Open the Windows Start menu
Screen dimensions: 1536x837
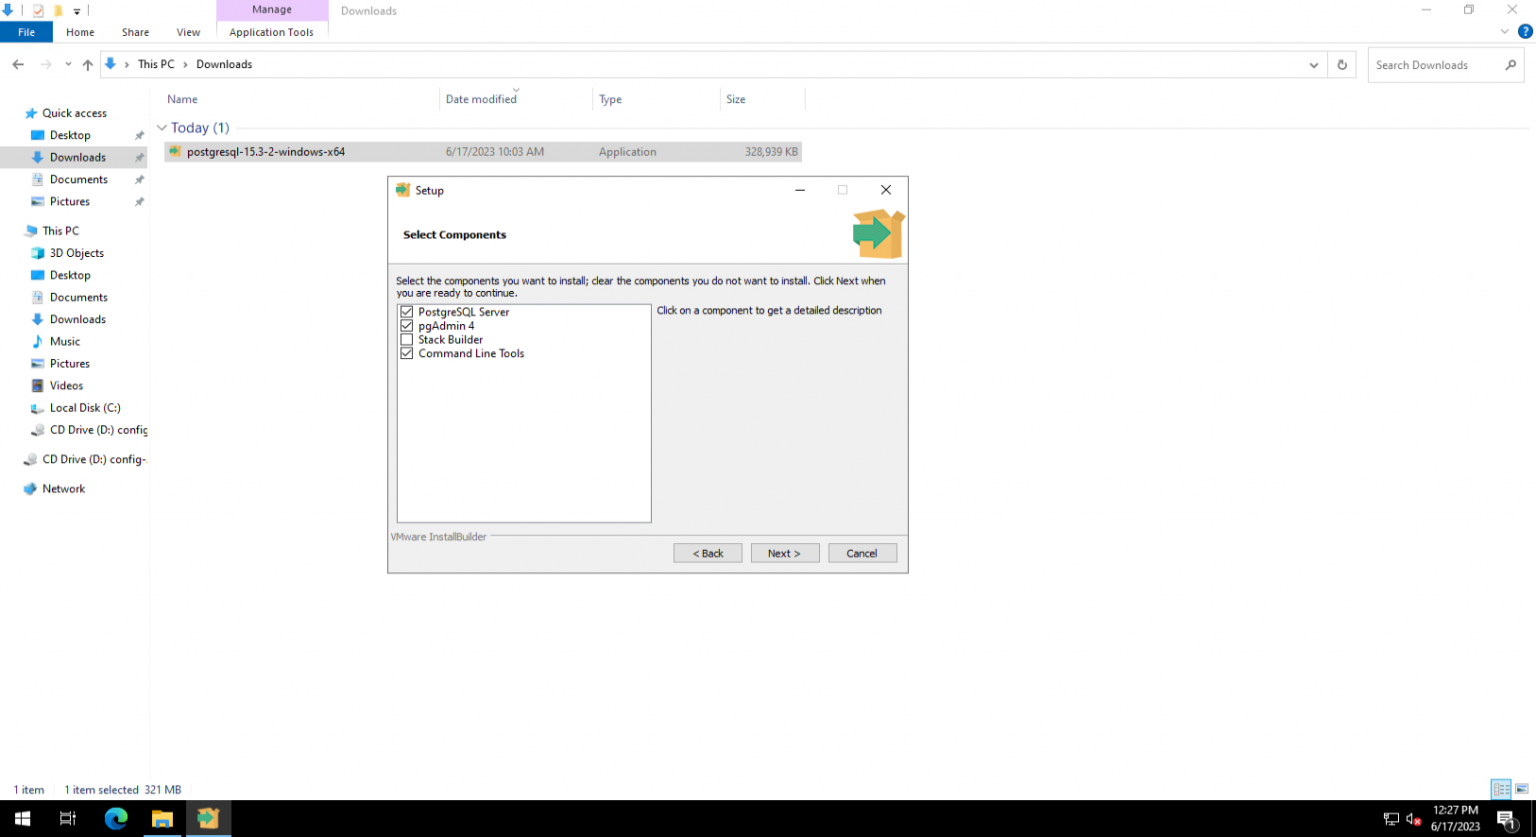coord(22,818)
